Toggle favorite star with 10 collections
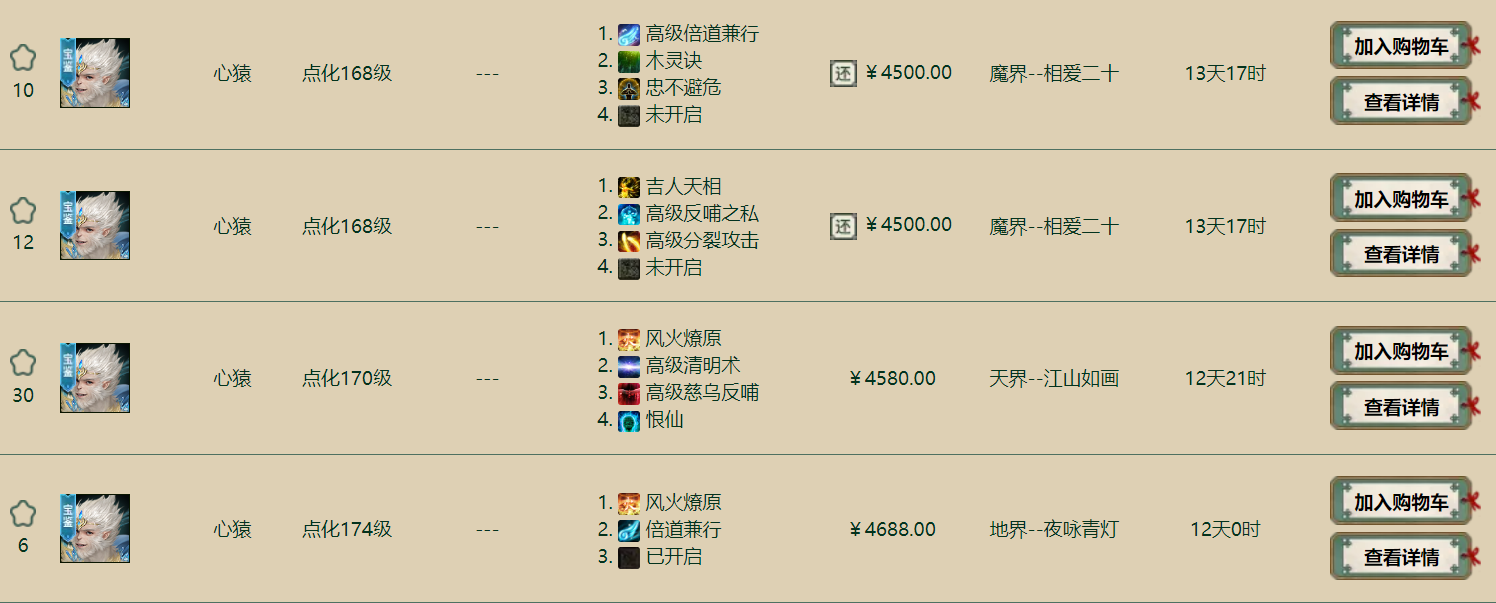Viewport: 1496px width, 603px height. [x=23, y=58]
